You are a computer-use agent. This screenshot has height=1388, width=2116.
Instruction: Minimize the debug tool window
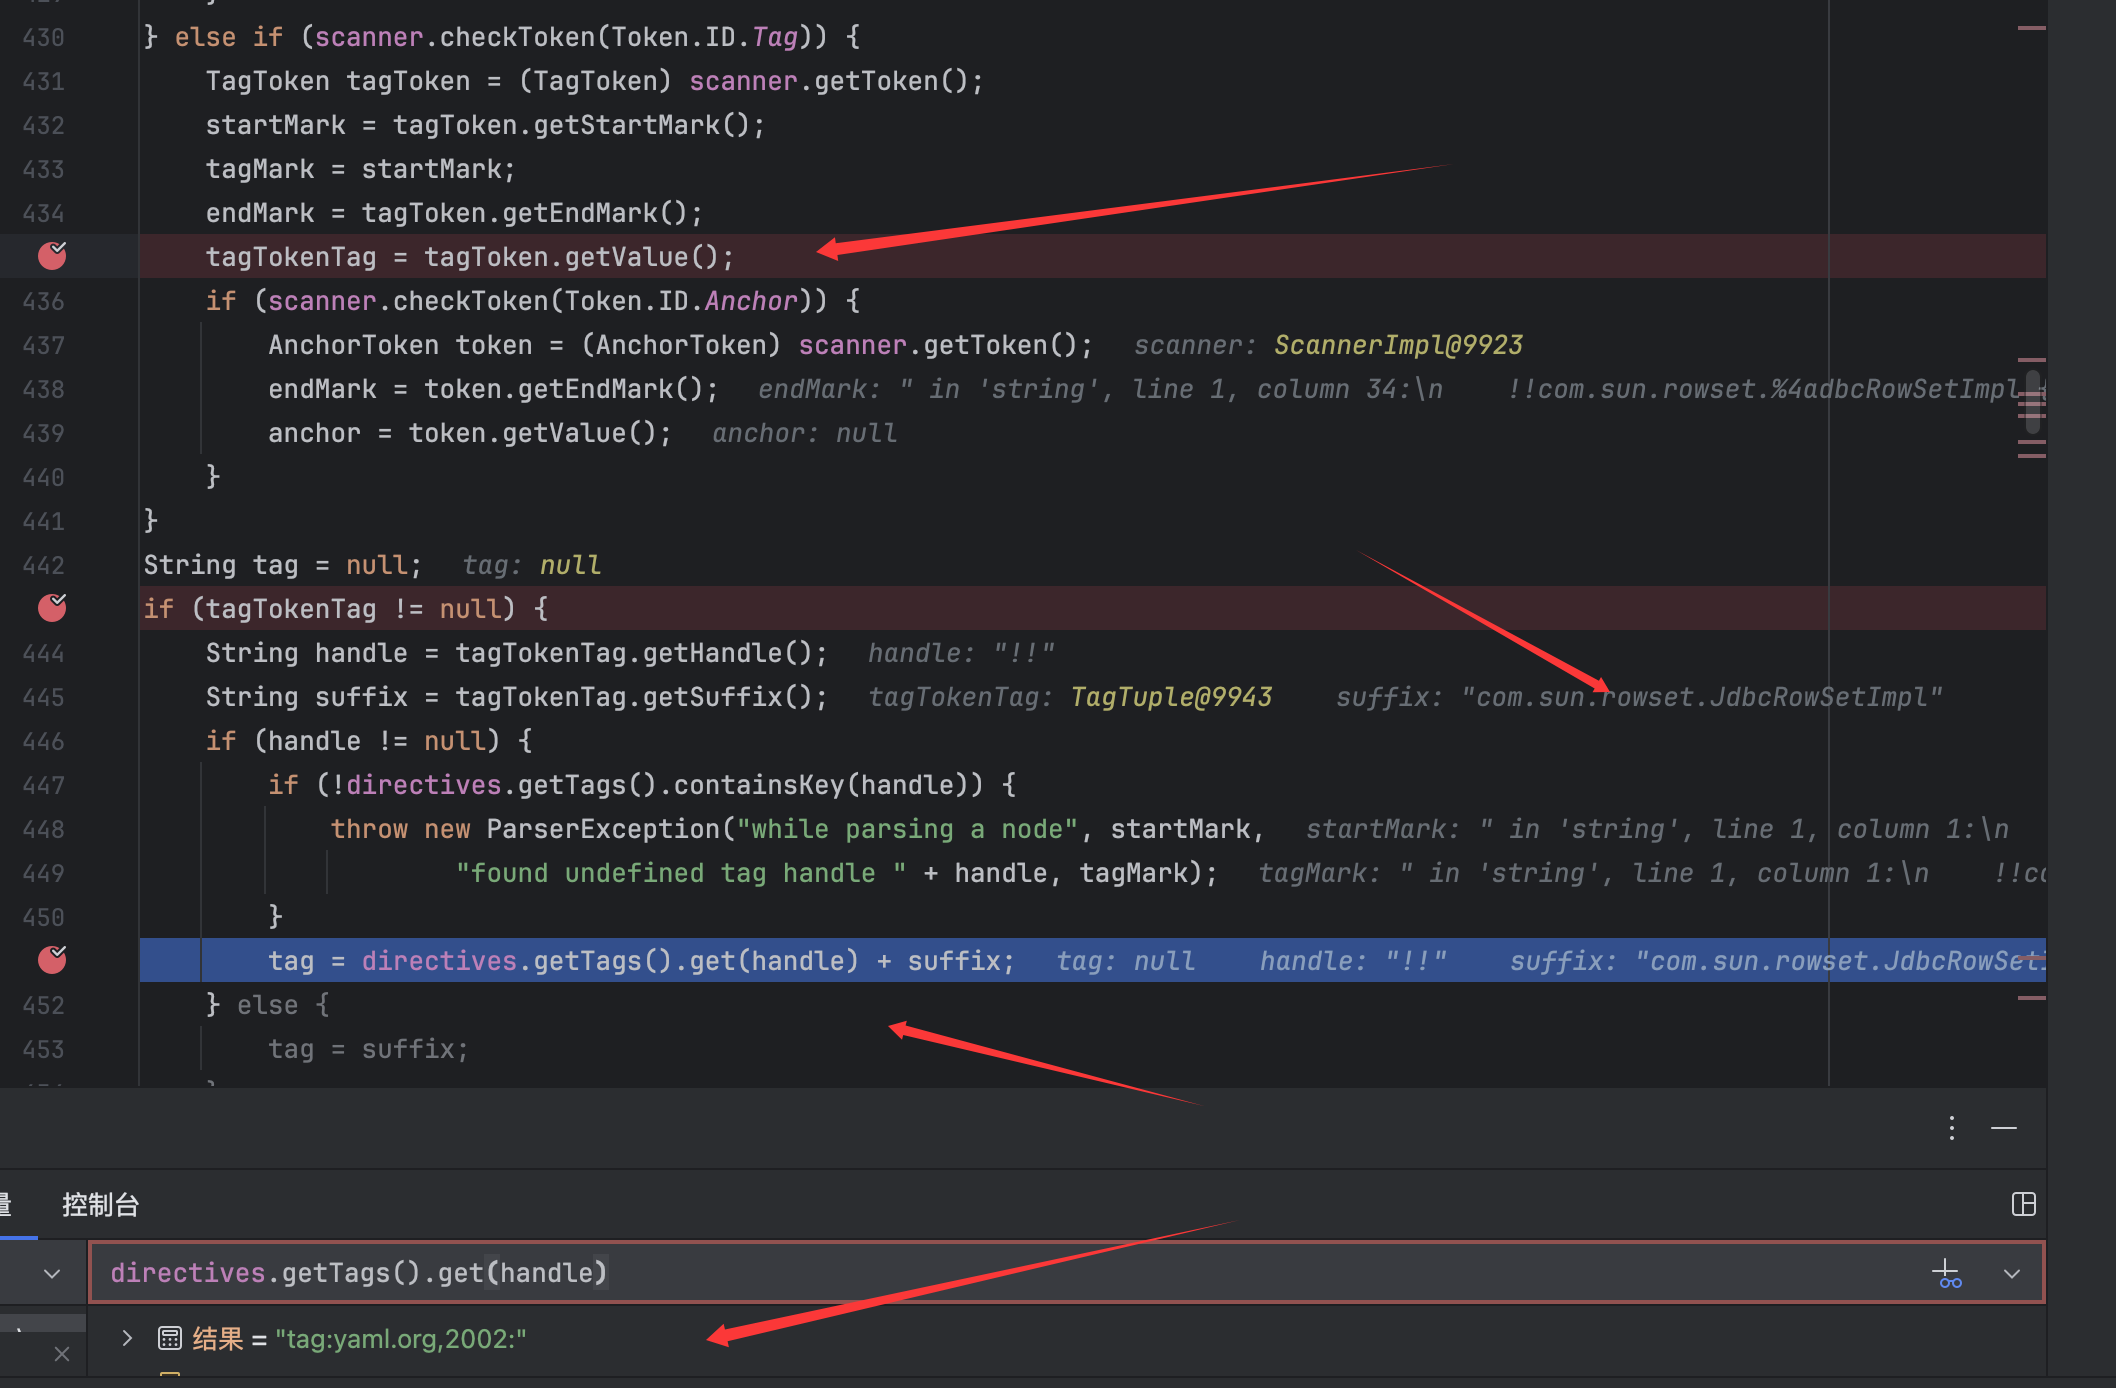point(2004,1128)
